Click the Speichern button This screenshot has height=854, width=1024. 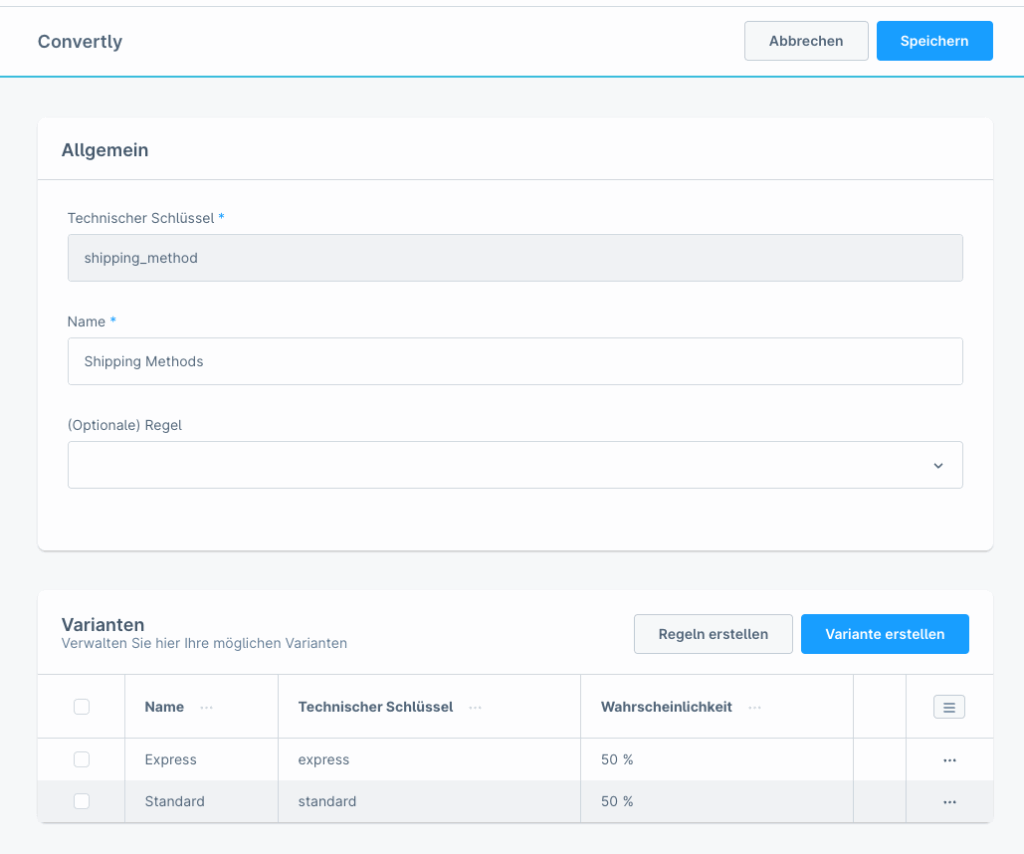(934, 41)
